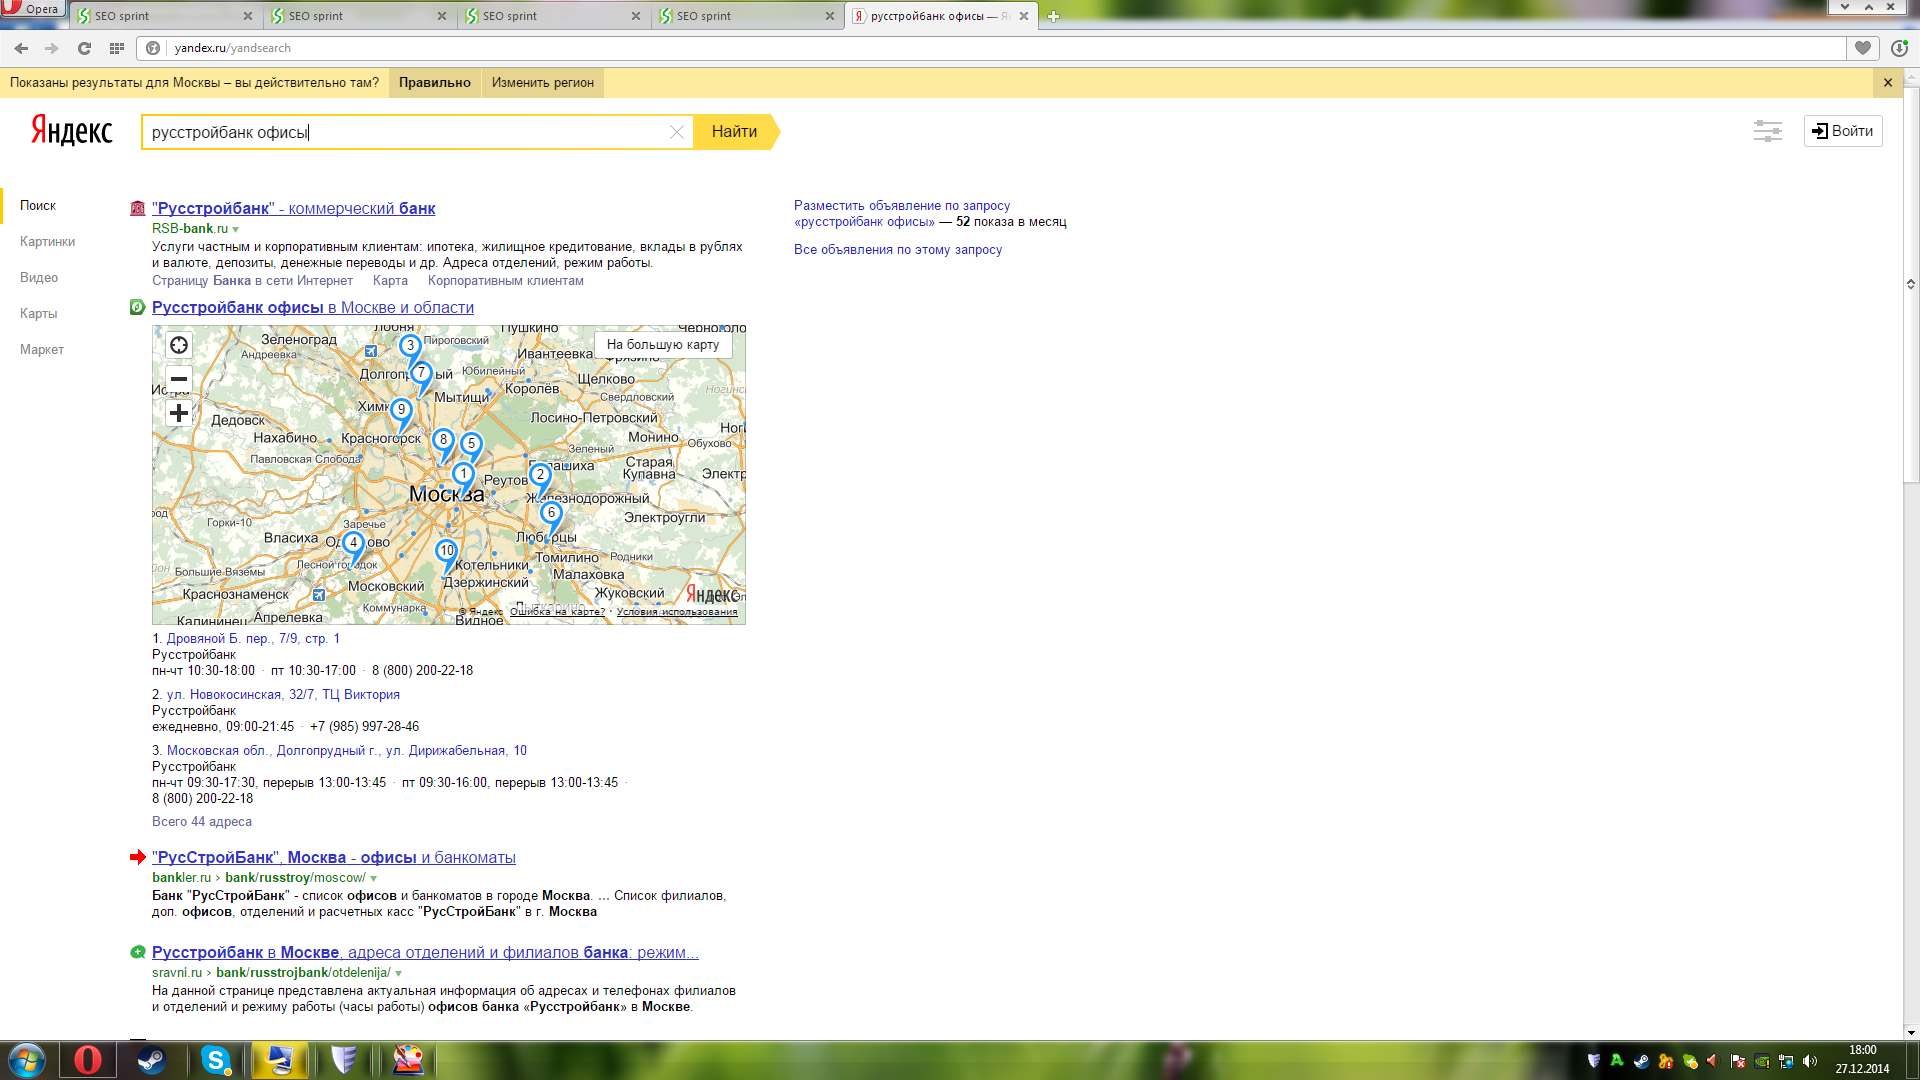Click map marker number 4
The image size is (1920, 1080).
(353, 544)
